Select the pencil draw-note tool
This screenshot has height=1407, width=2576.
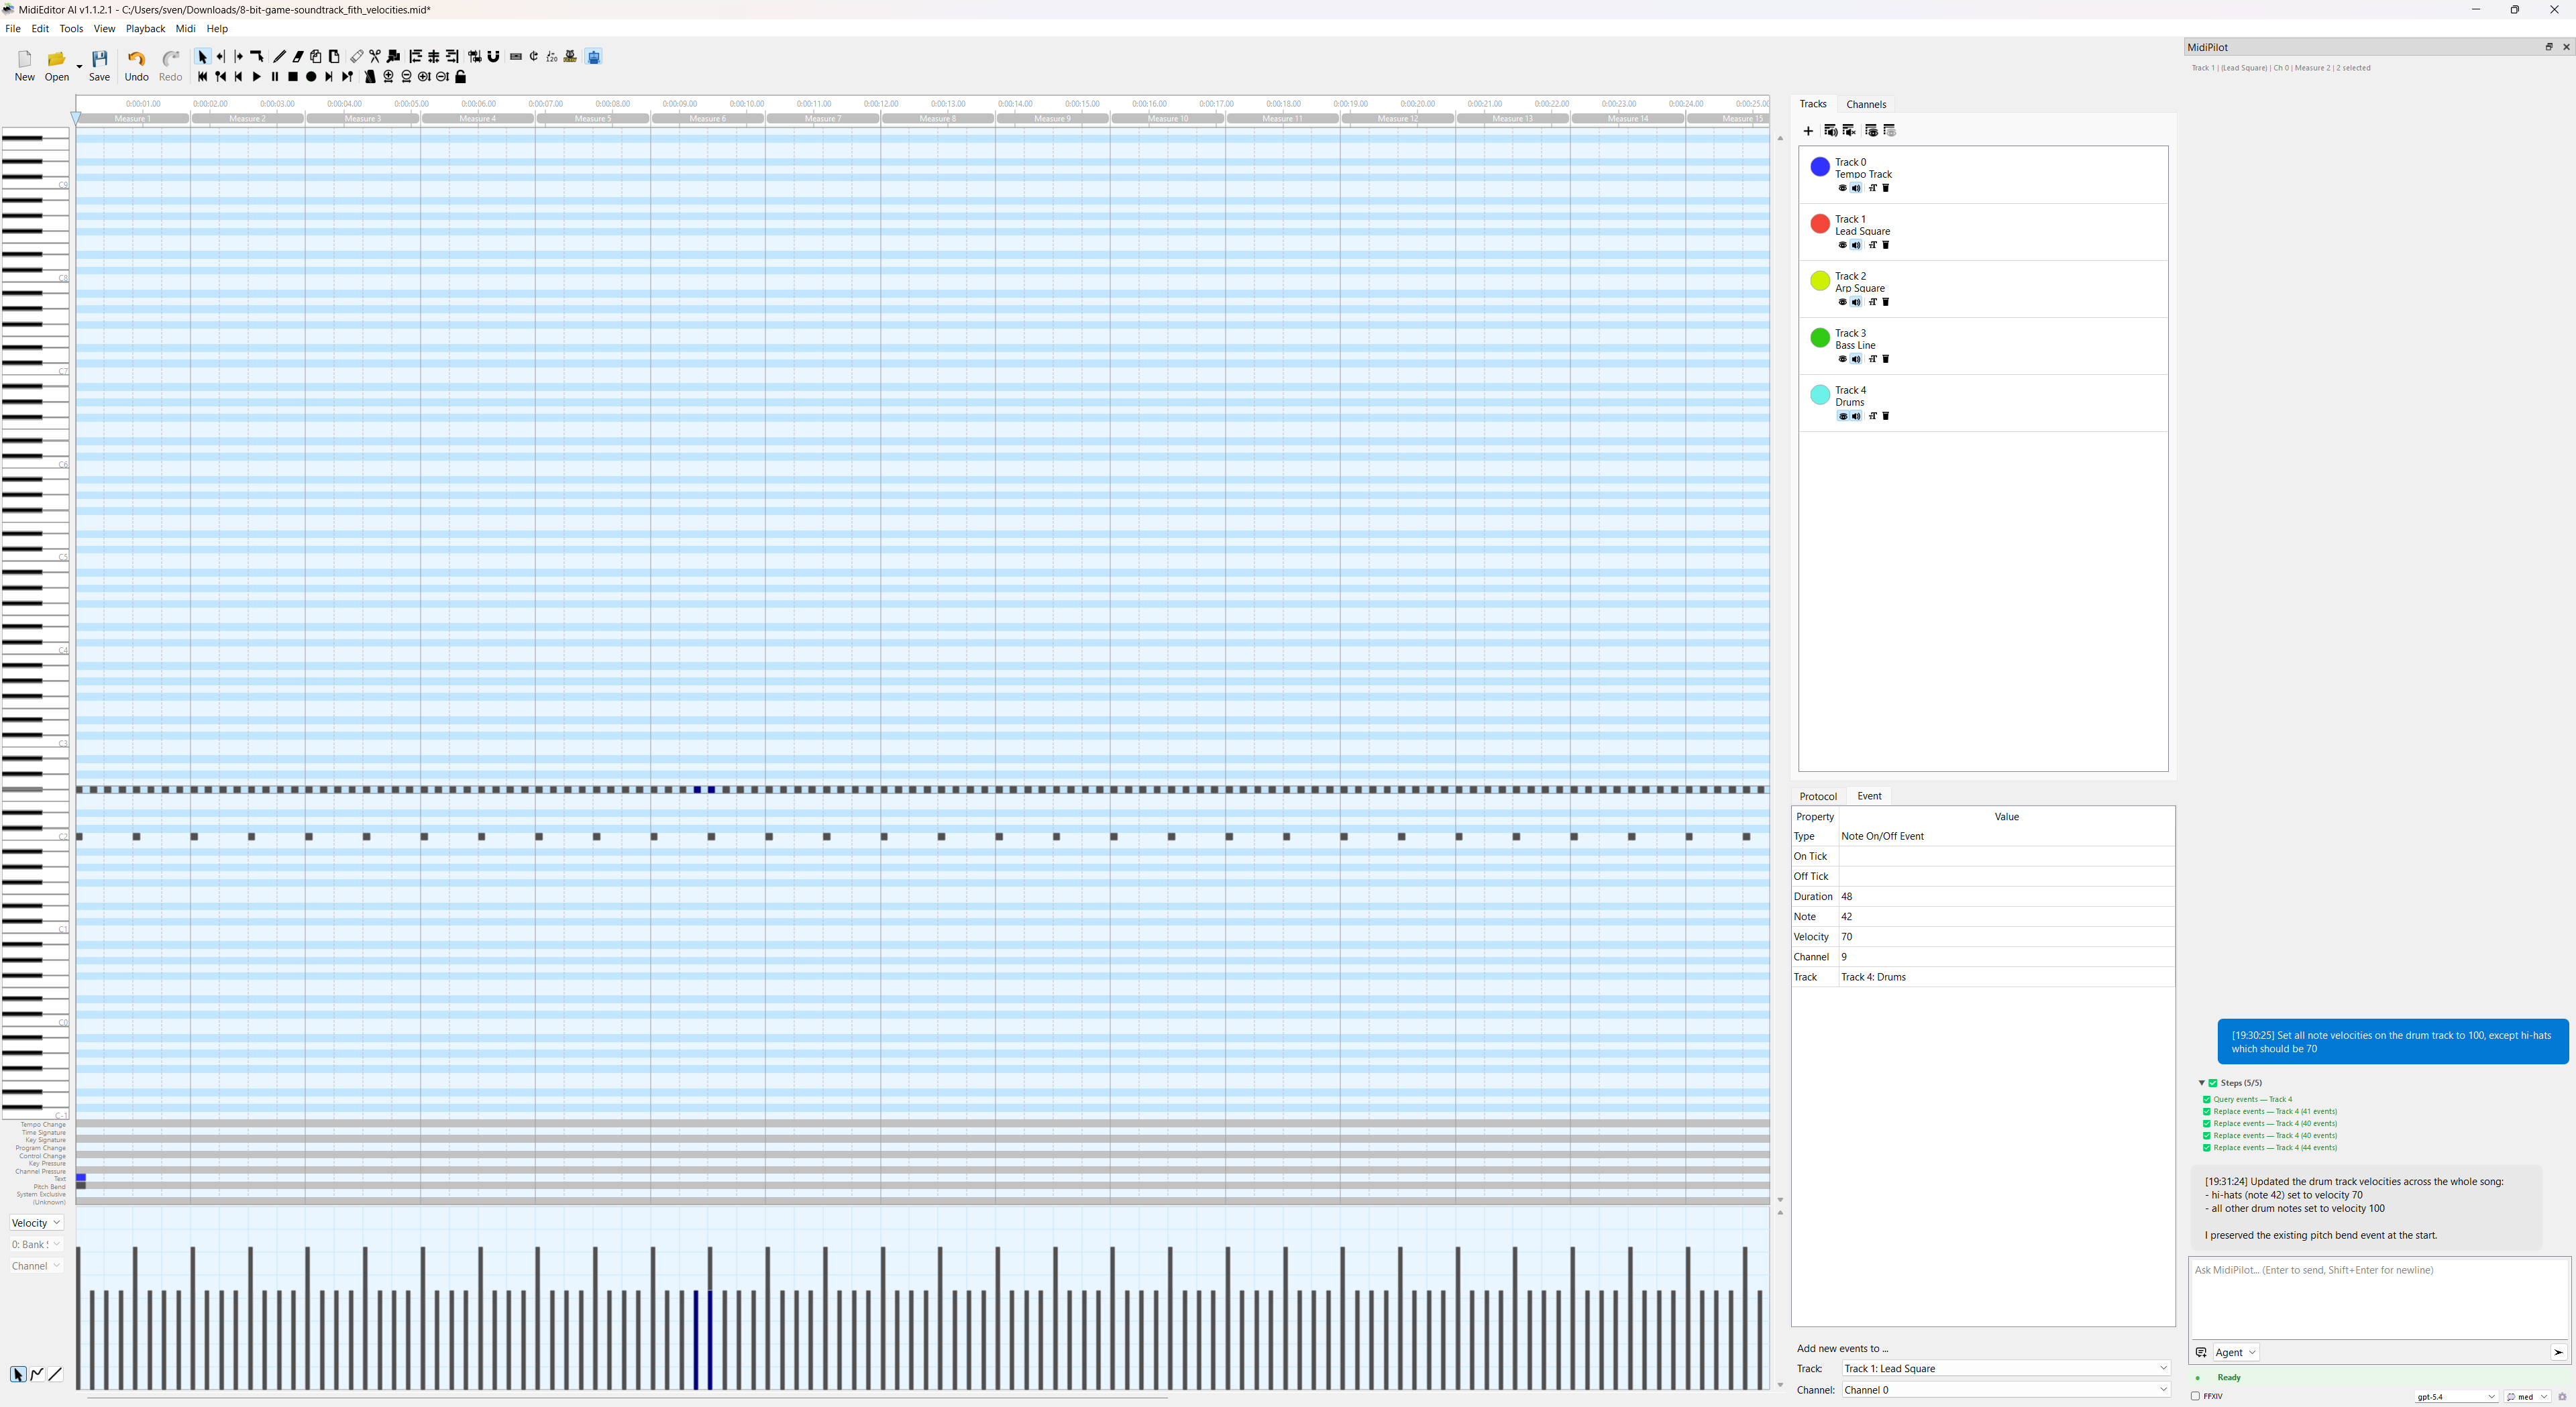coord(280,57)
